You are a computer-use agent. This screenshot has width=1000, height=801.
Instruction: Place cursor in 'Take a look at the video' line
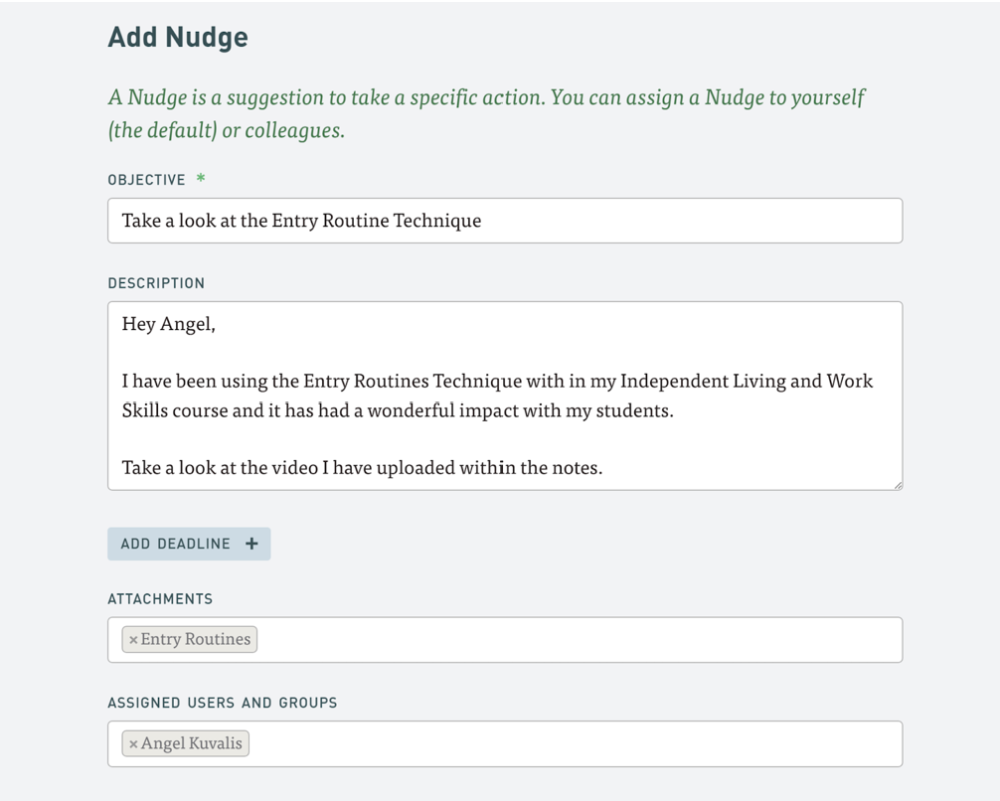[x=362, y=466]
